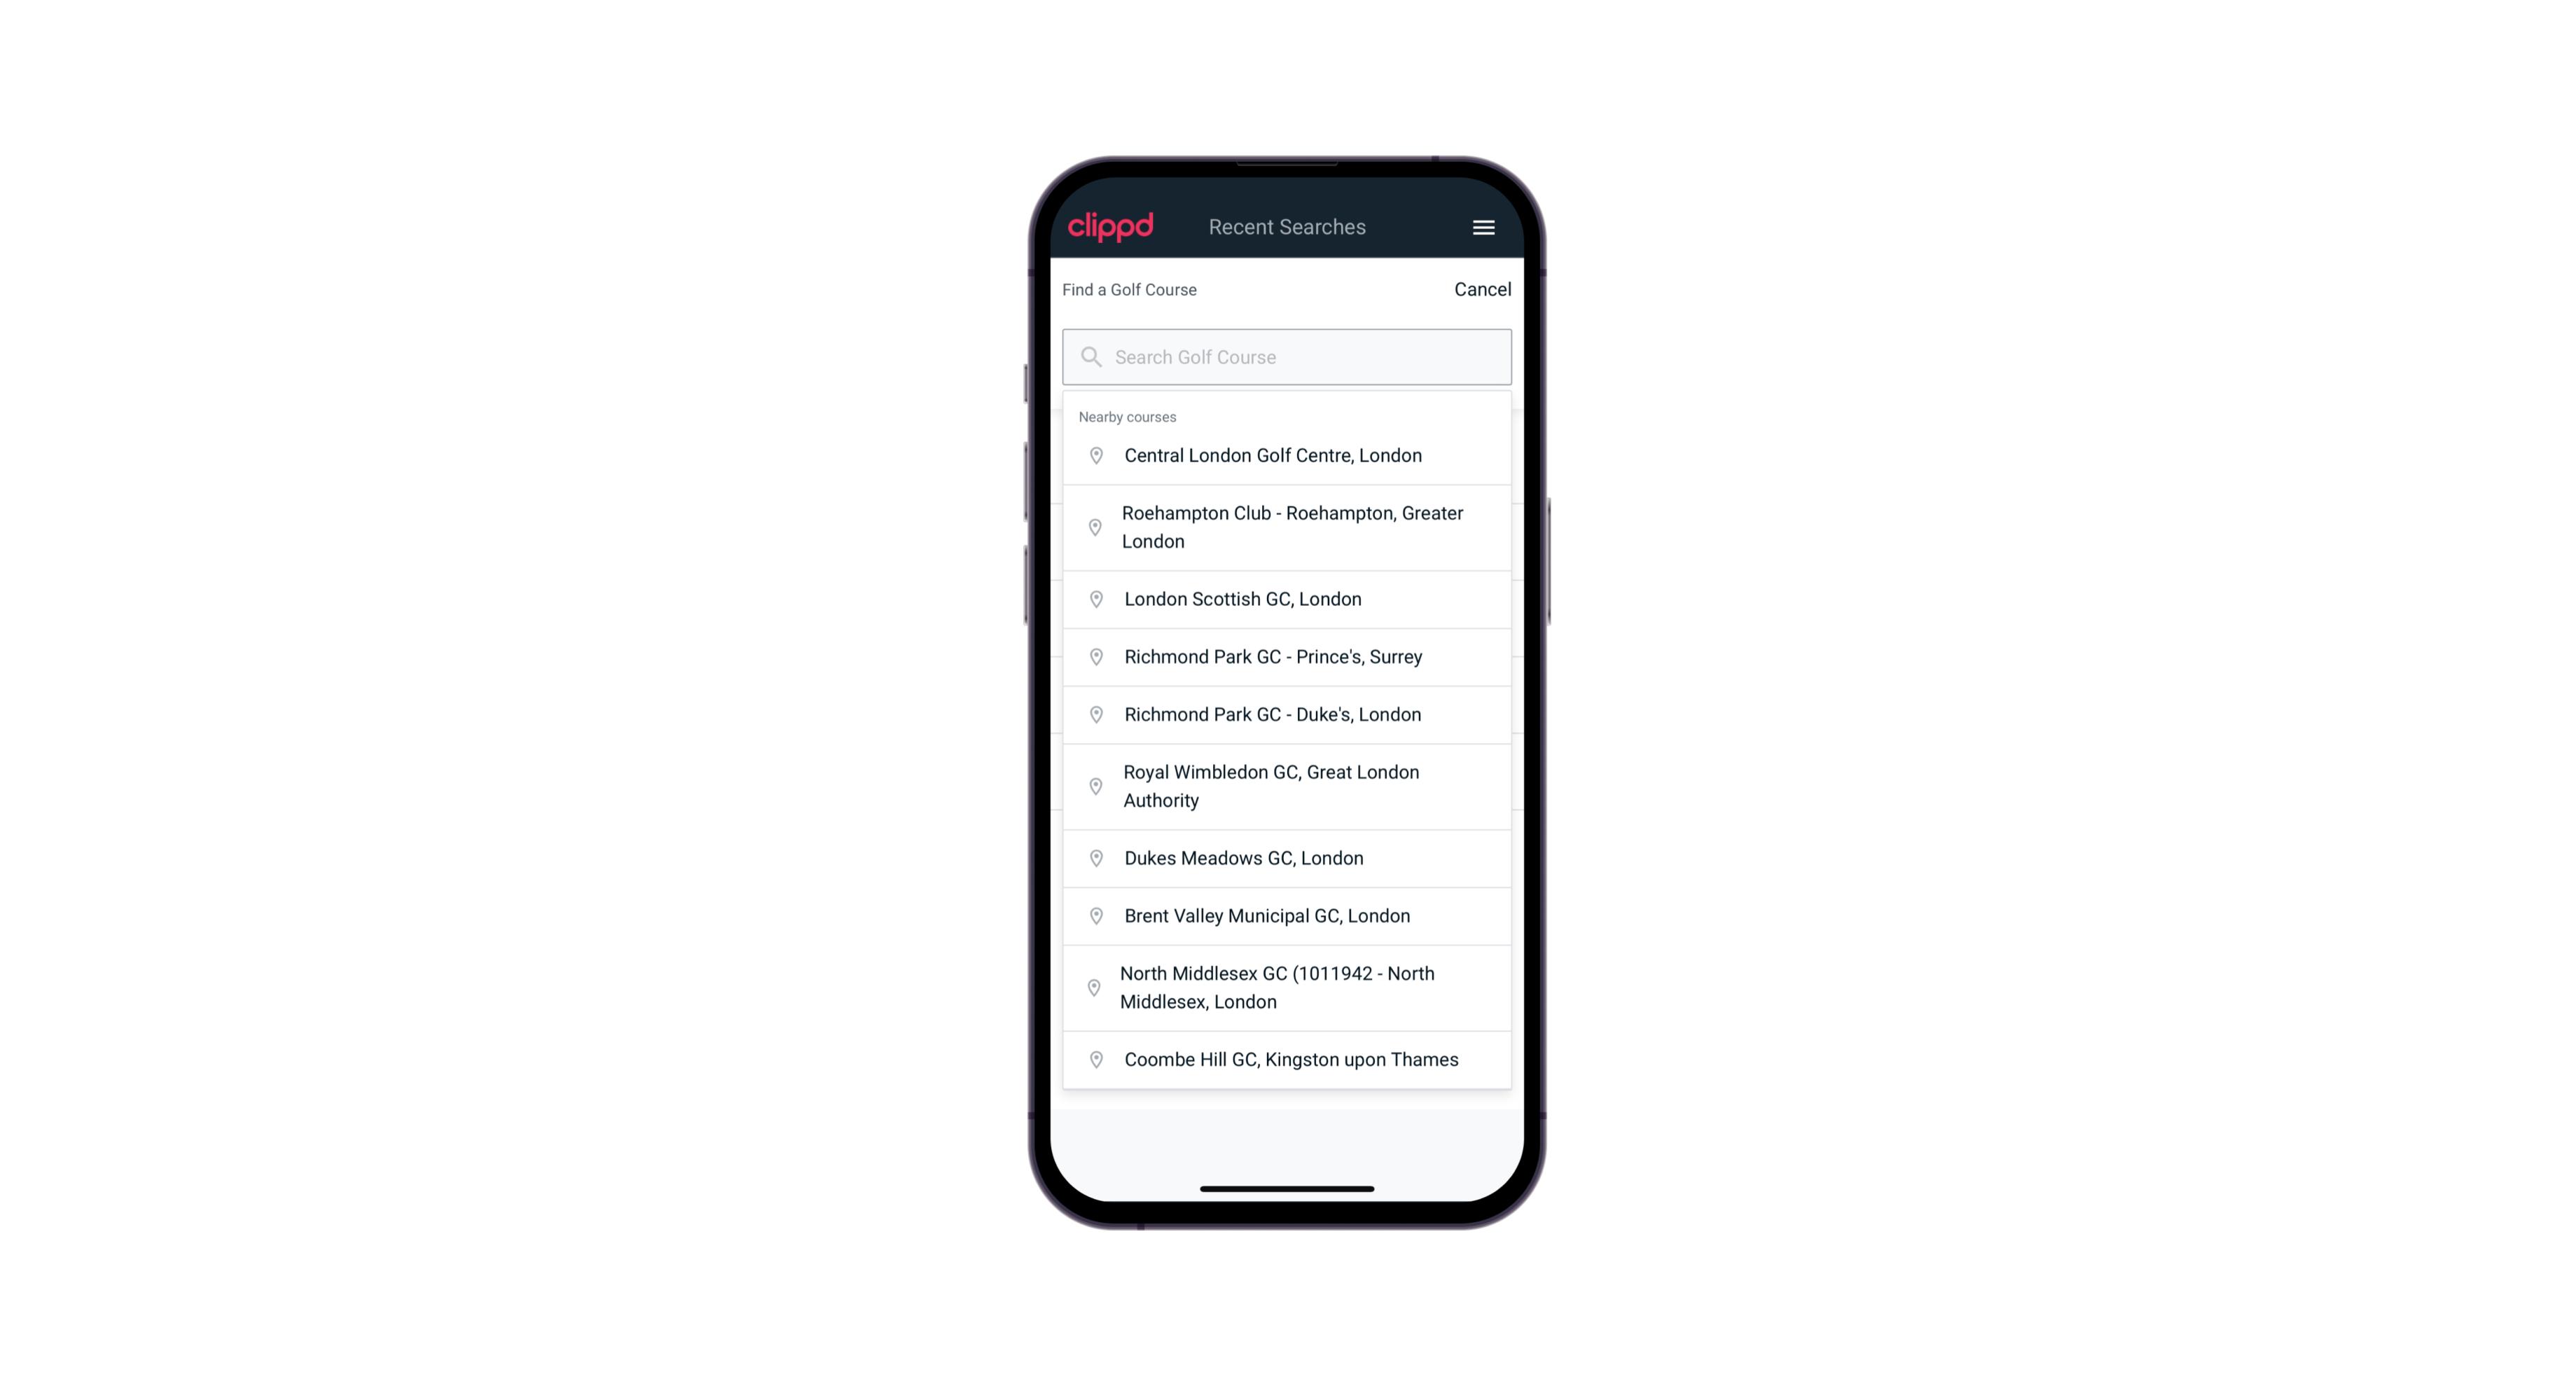Tap the Search Golf Course input field
The image size is (2576, 1386).
pyautogui.click(x=1287, y=356)
